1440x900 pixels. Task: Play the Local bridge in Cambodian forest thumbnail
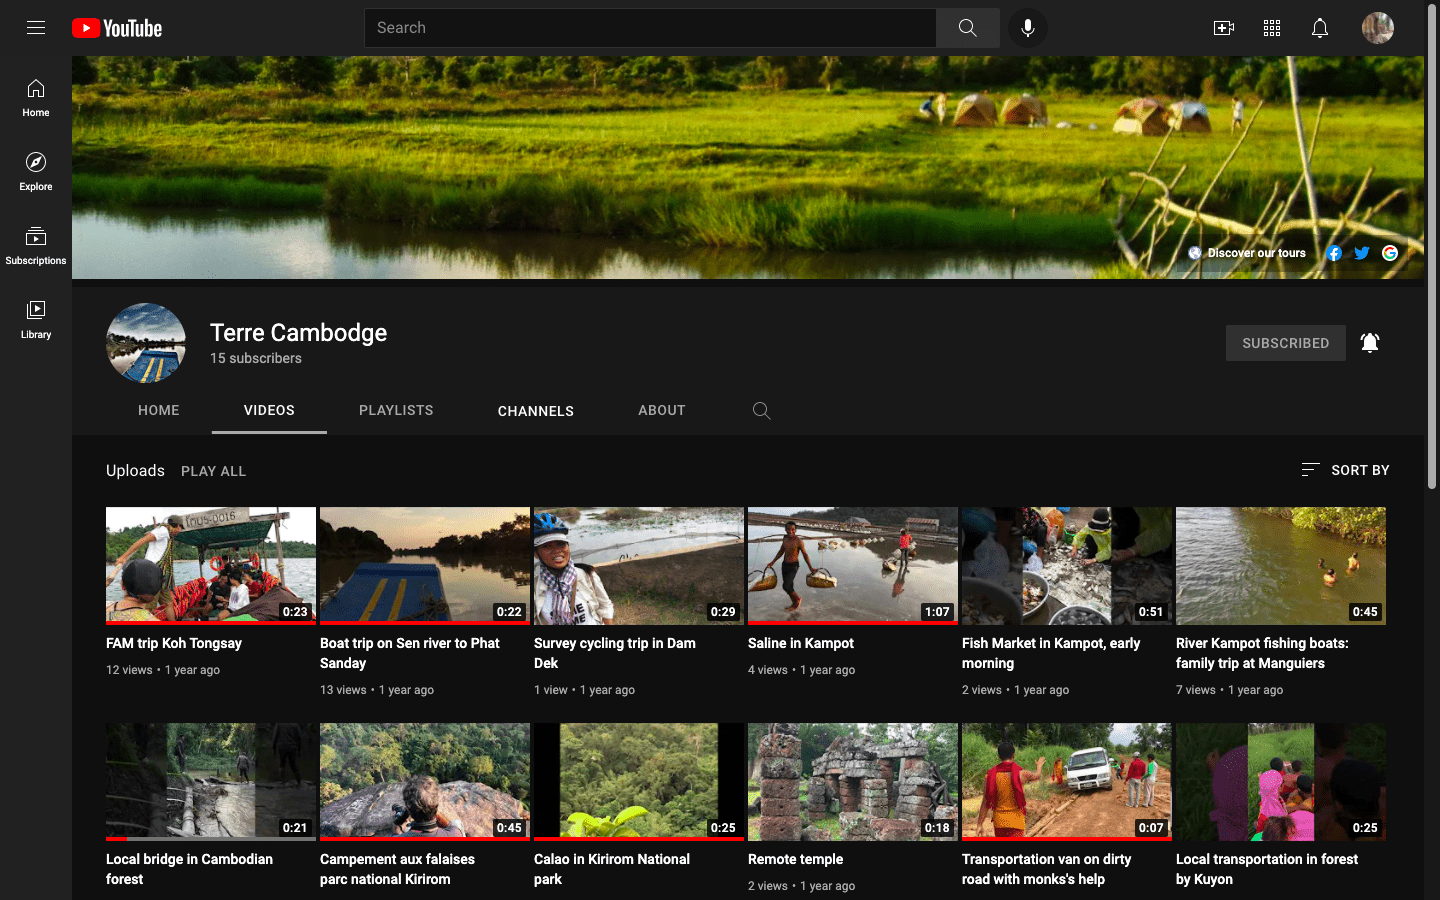(x=211, y=782)
